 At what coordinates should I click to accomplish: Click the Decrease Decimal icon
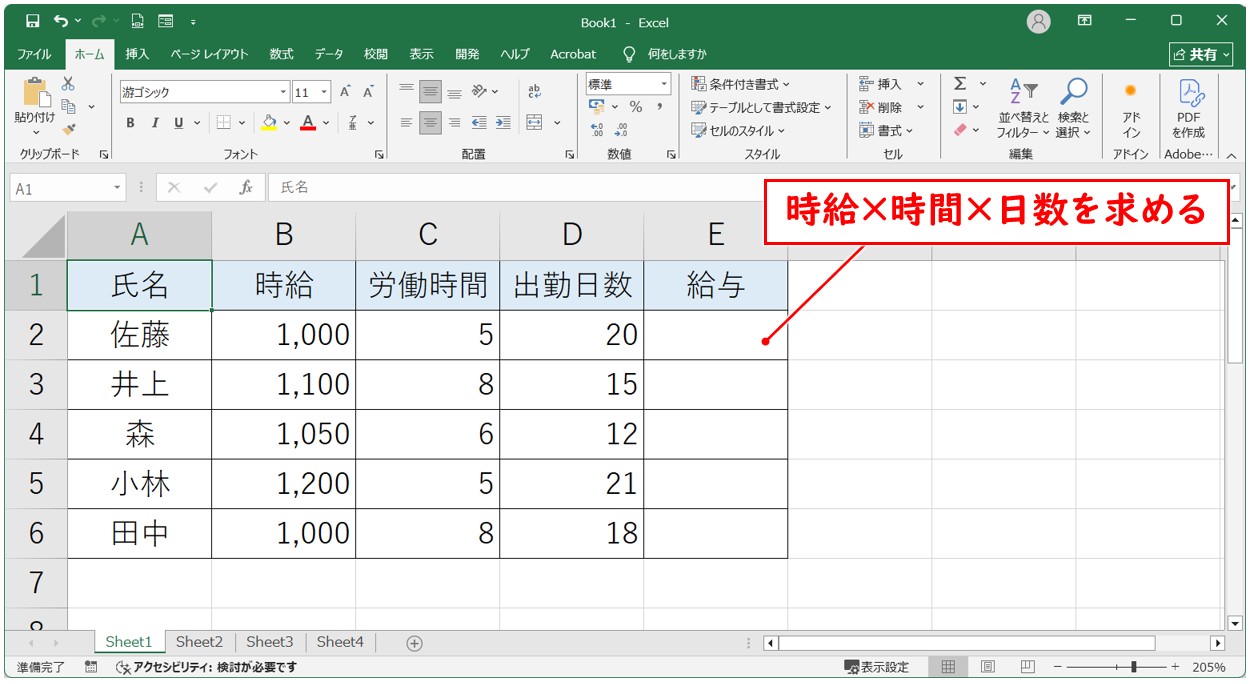(x=621, y=130)
